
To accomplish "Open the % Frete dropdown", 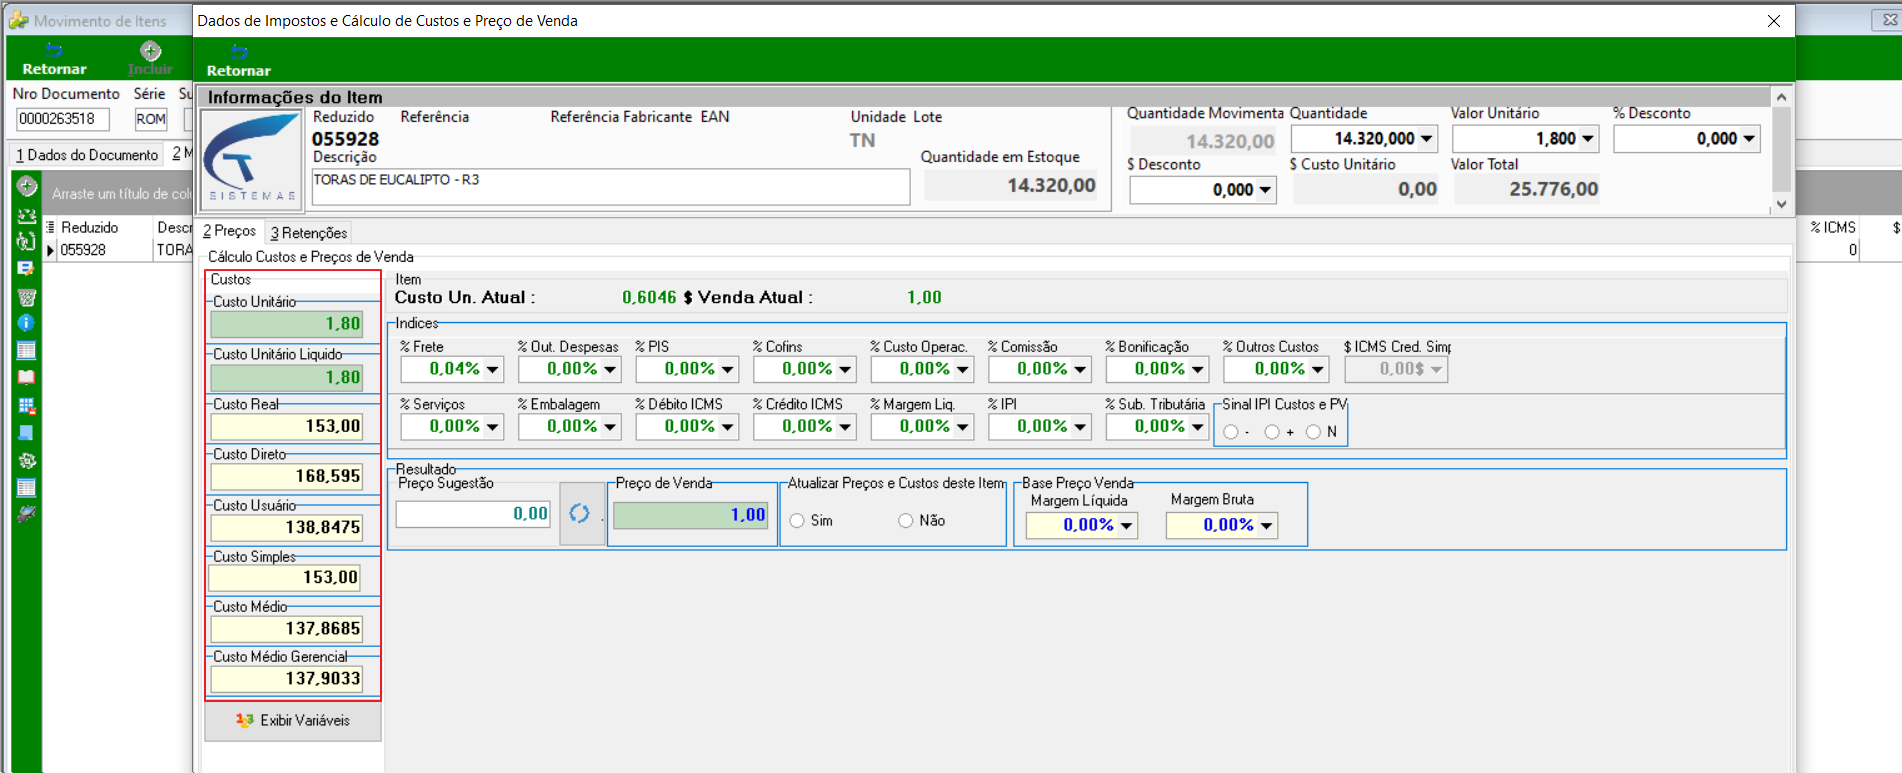I will pos(492,369).
